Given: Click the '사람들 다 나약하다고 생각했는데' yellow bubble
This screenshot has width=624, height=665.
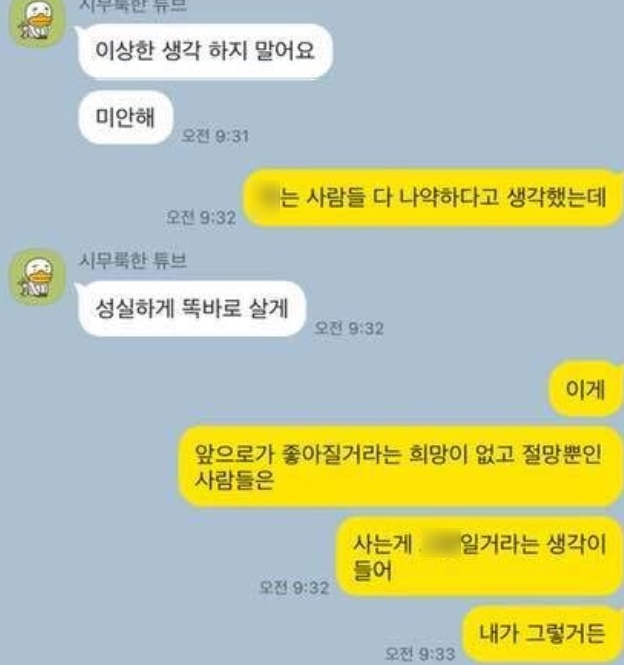Looking at the screenshot, I should [x=433, y=197].
